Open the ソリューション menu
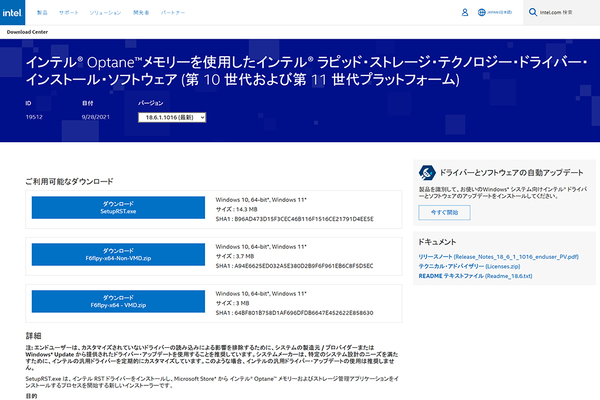This screenshot has height=400, width=600. pos(105,13)
